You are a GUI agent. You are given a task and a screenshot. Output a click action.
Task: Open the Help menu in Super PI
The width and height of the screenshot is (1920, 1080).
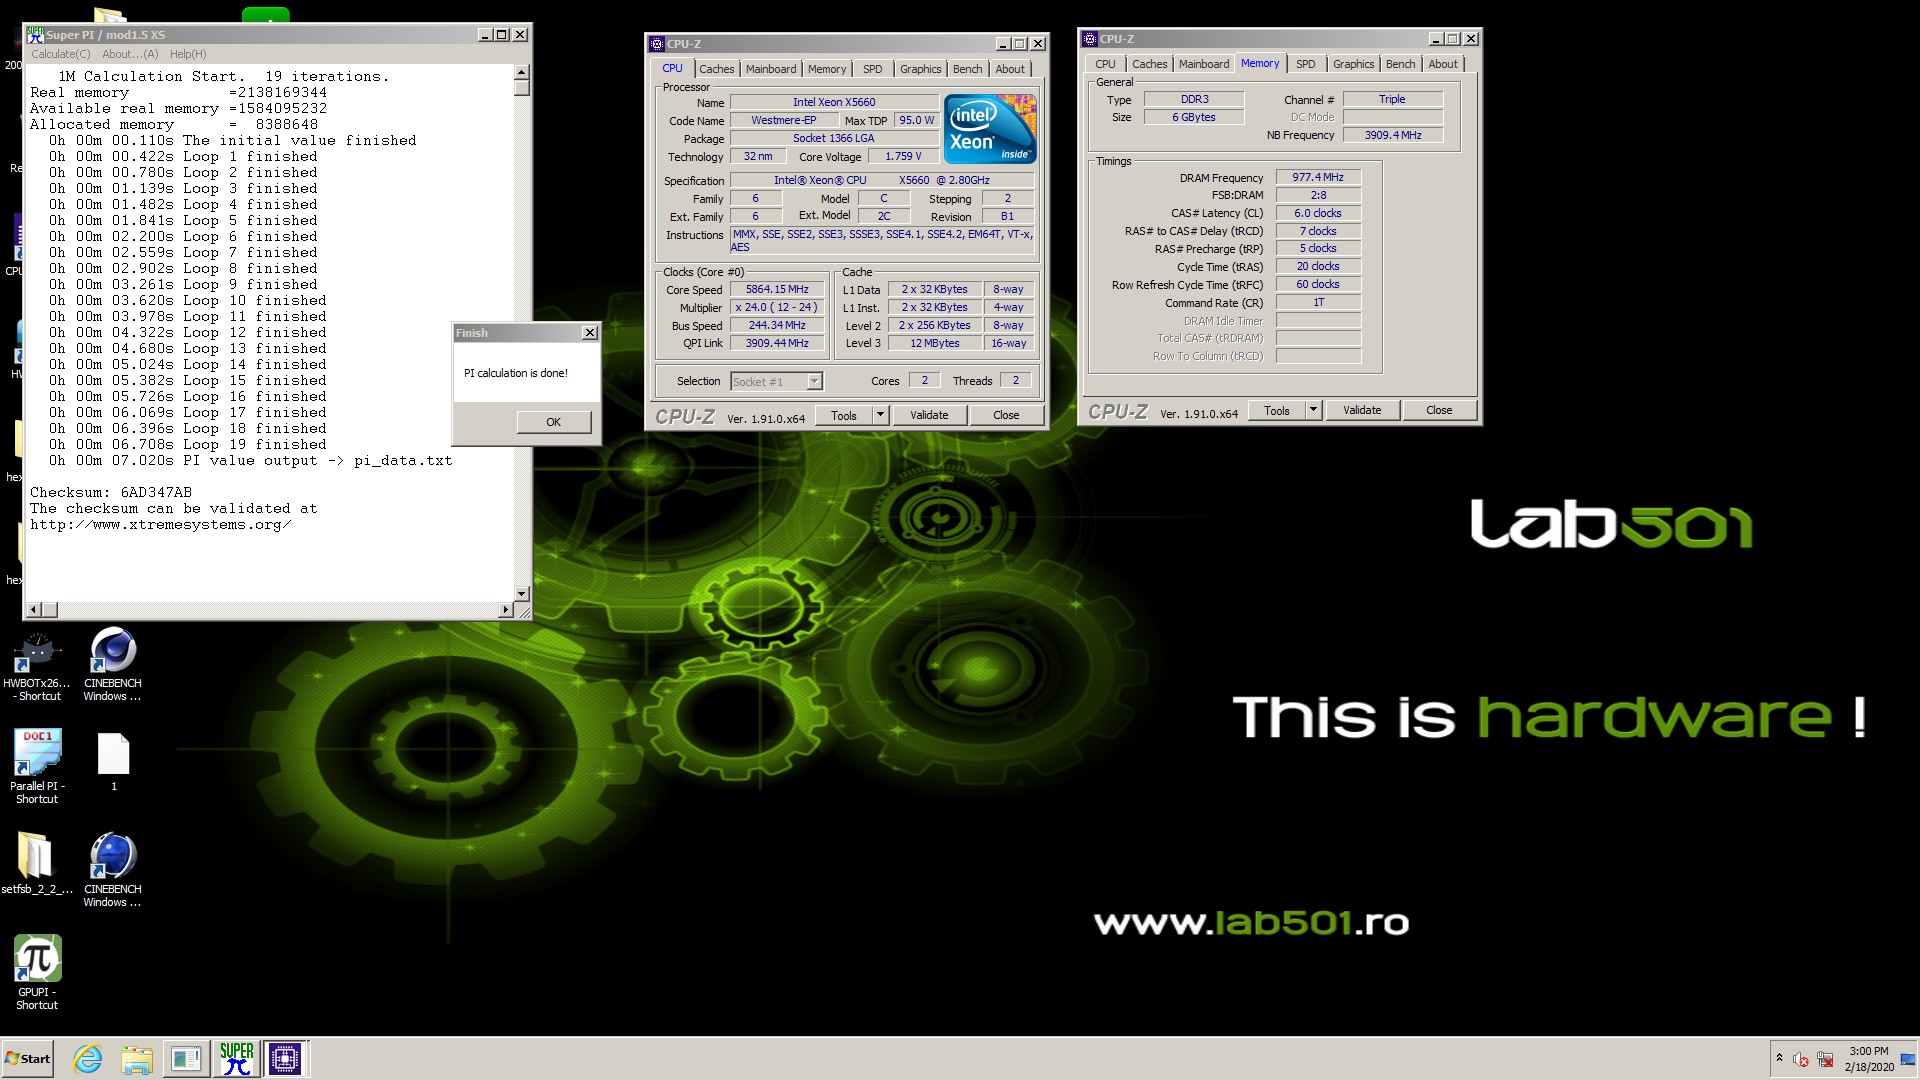point(188,54)
